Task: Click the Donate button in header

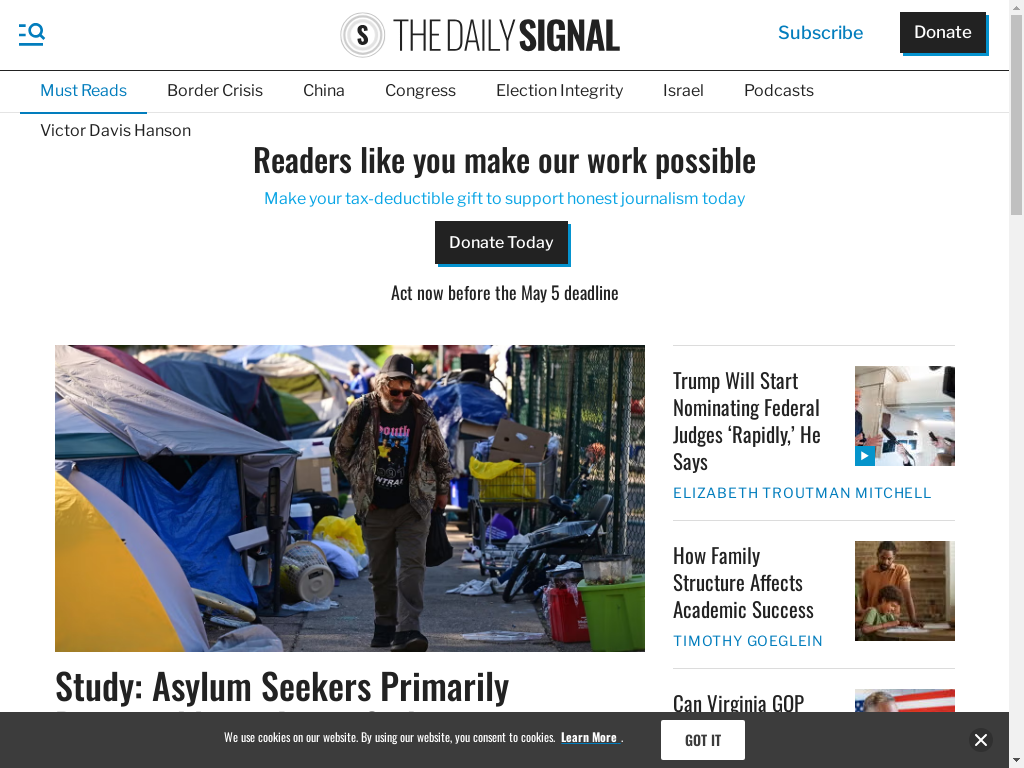Action: 943,33
